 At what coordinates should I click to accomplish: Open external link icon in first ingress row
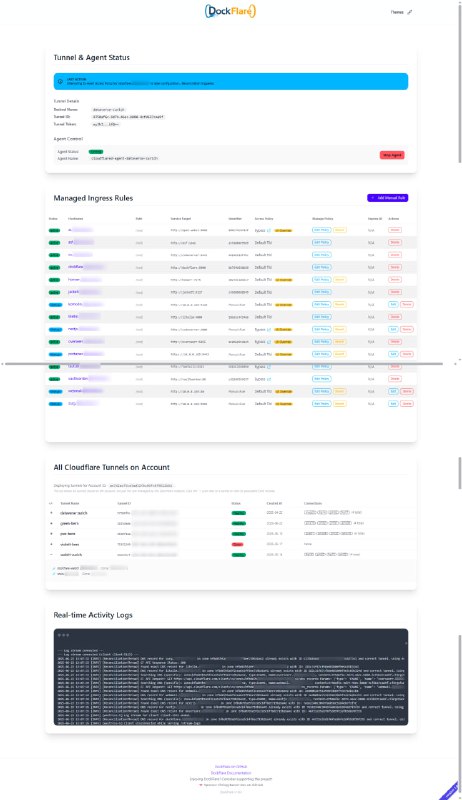269,231
